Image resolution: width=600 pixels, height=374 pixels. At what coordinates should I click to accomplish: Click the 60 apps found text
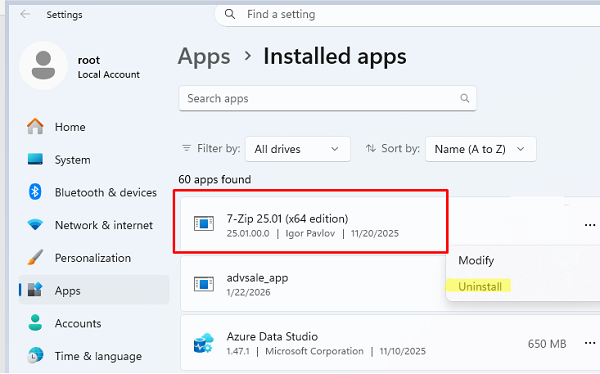(x=215, y=180)
